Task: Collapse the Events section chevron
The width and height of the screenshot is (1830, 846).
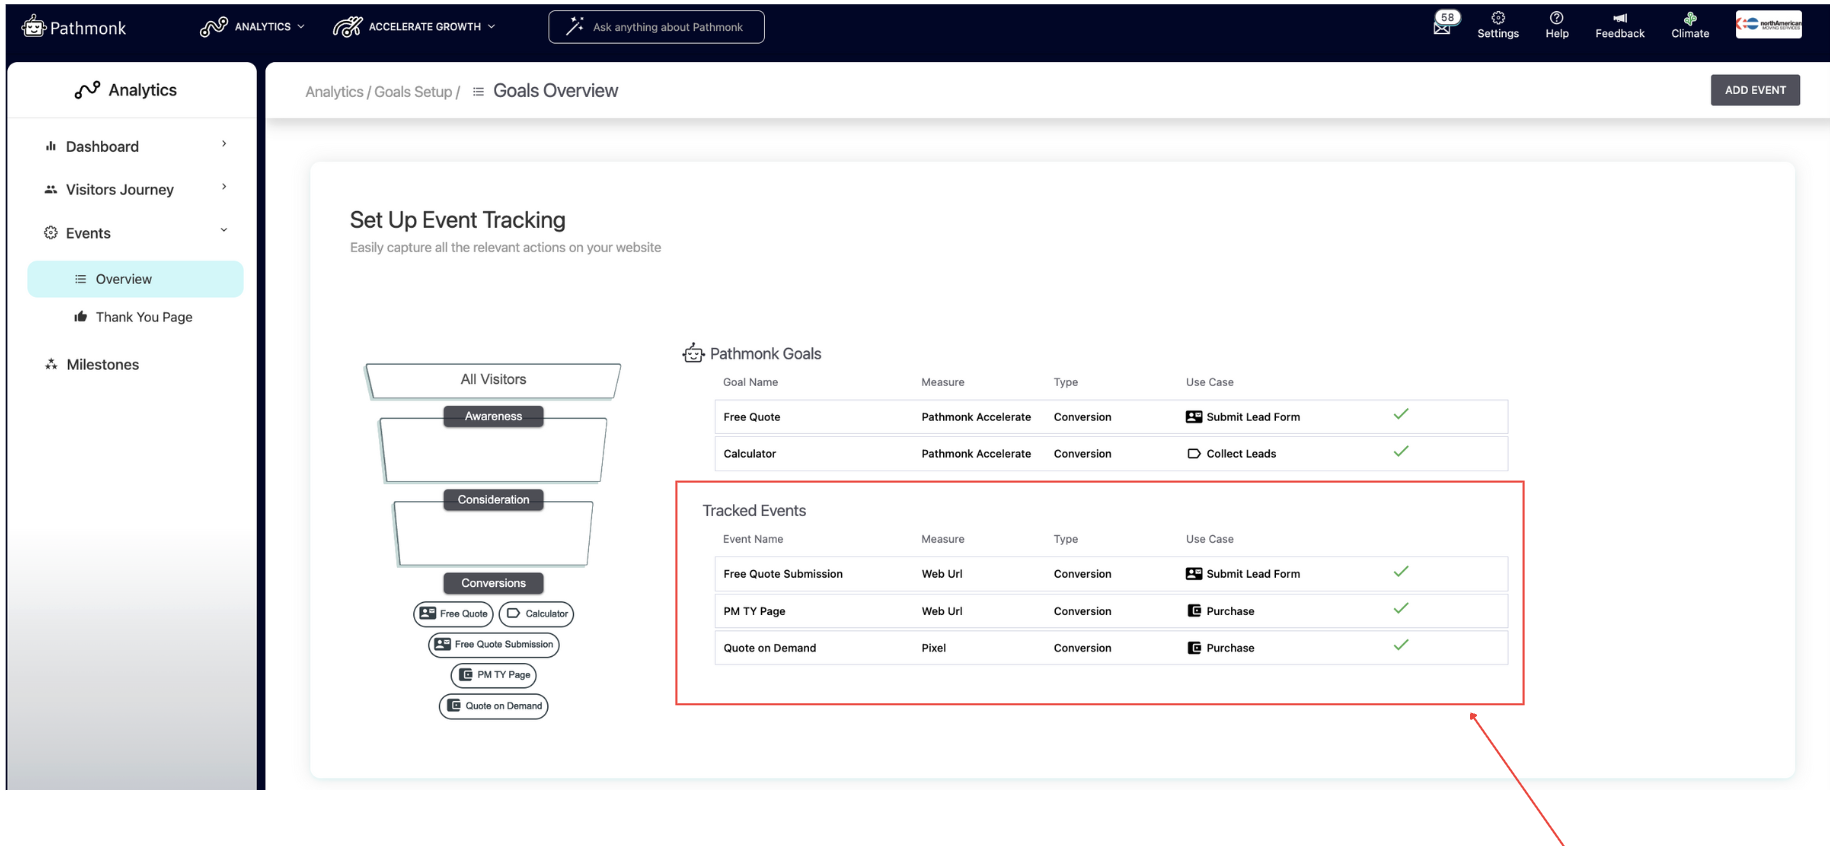Action: (x=224, y=230)
